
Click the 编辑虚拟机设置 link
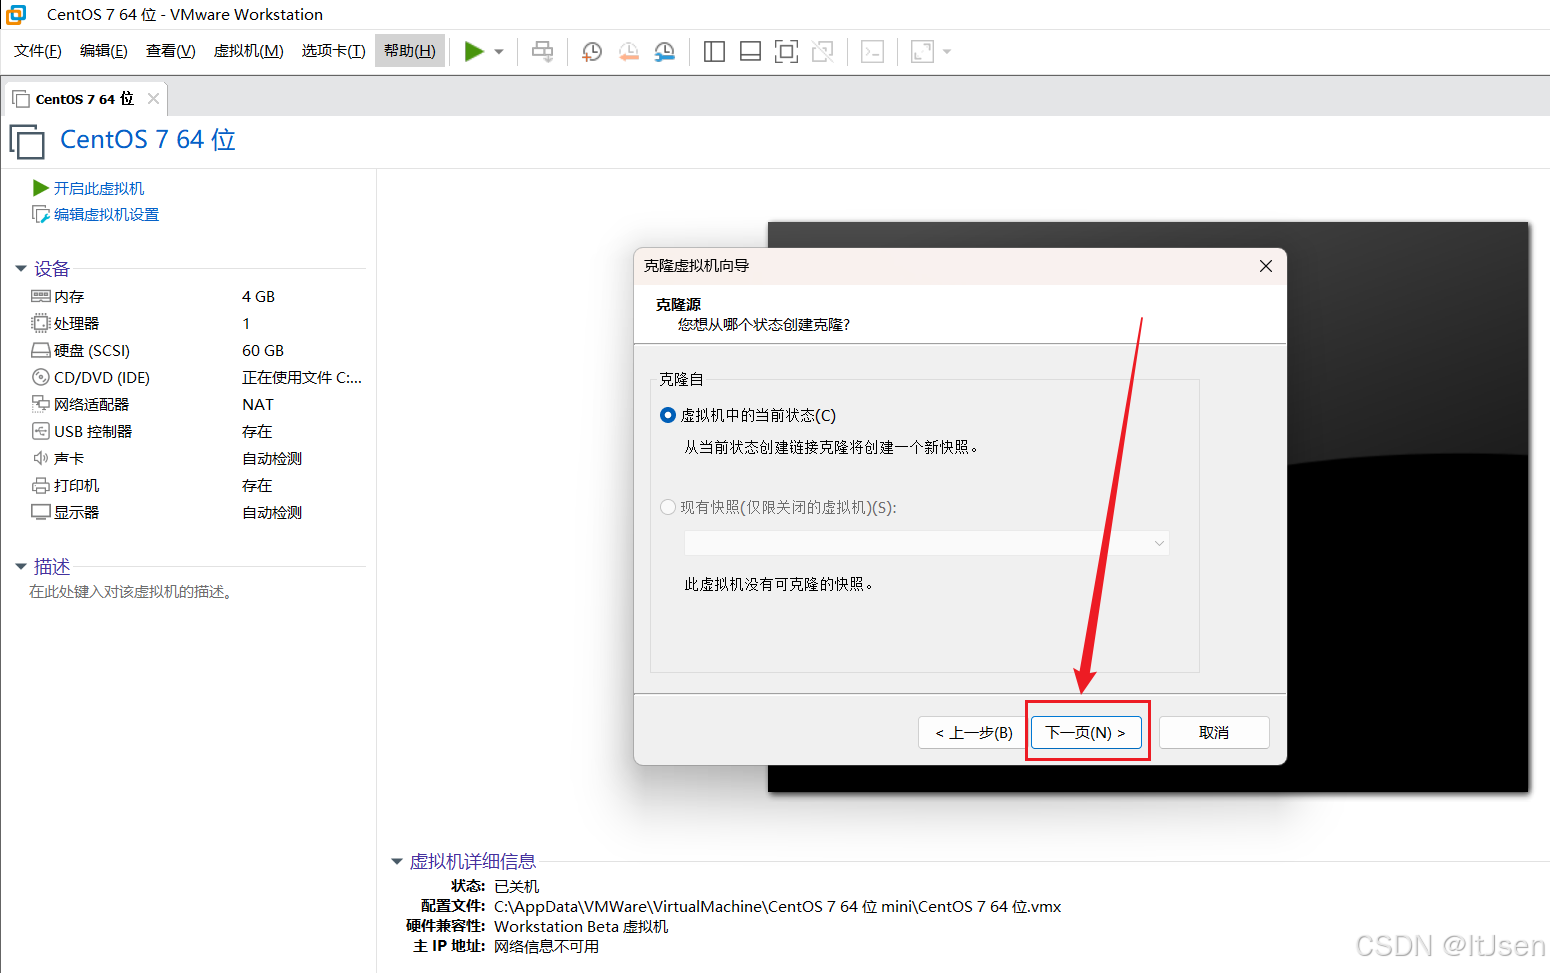106,214
